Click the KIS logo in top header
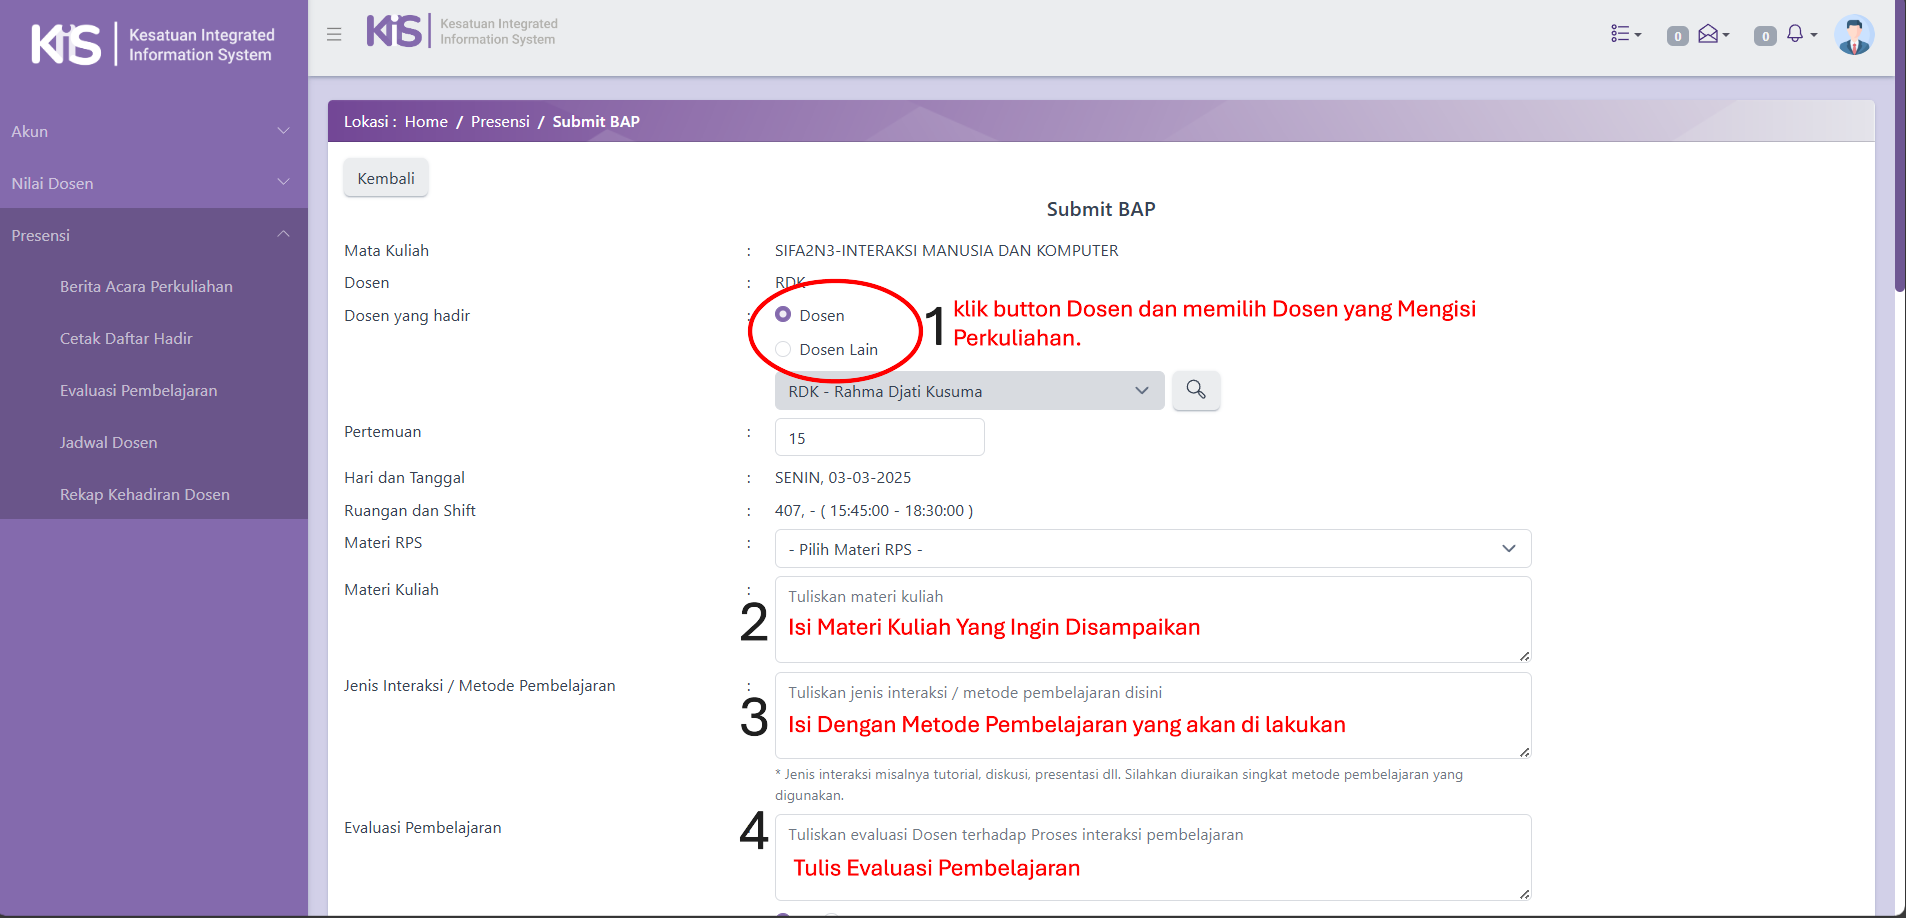 click(x=394, y=31)
